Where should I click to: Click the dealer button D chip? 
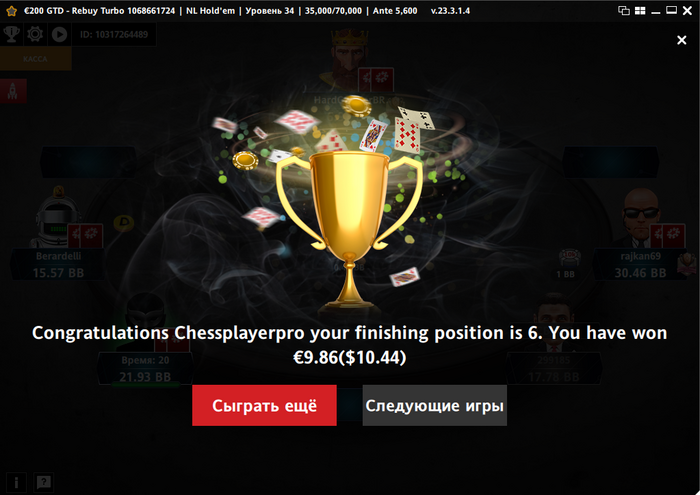coord(124,222)
